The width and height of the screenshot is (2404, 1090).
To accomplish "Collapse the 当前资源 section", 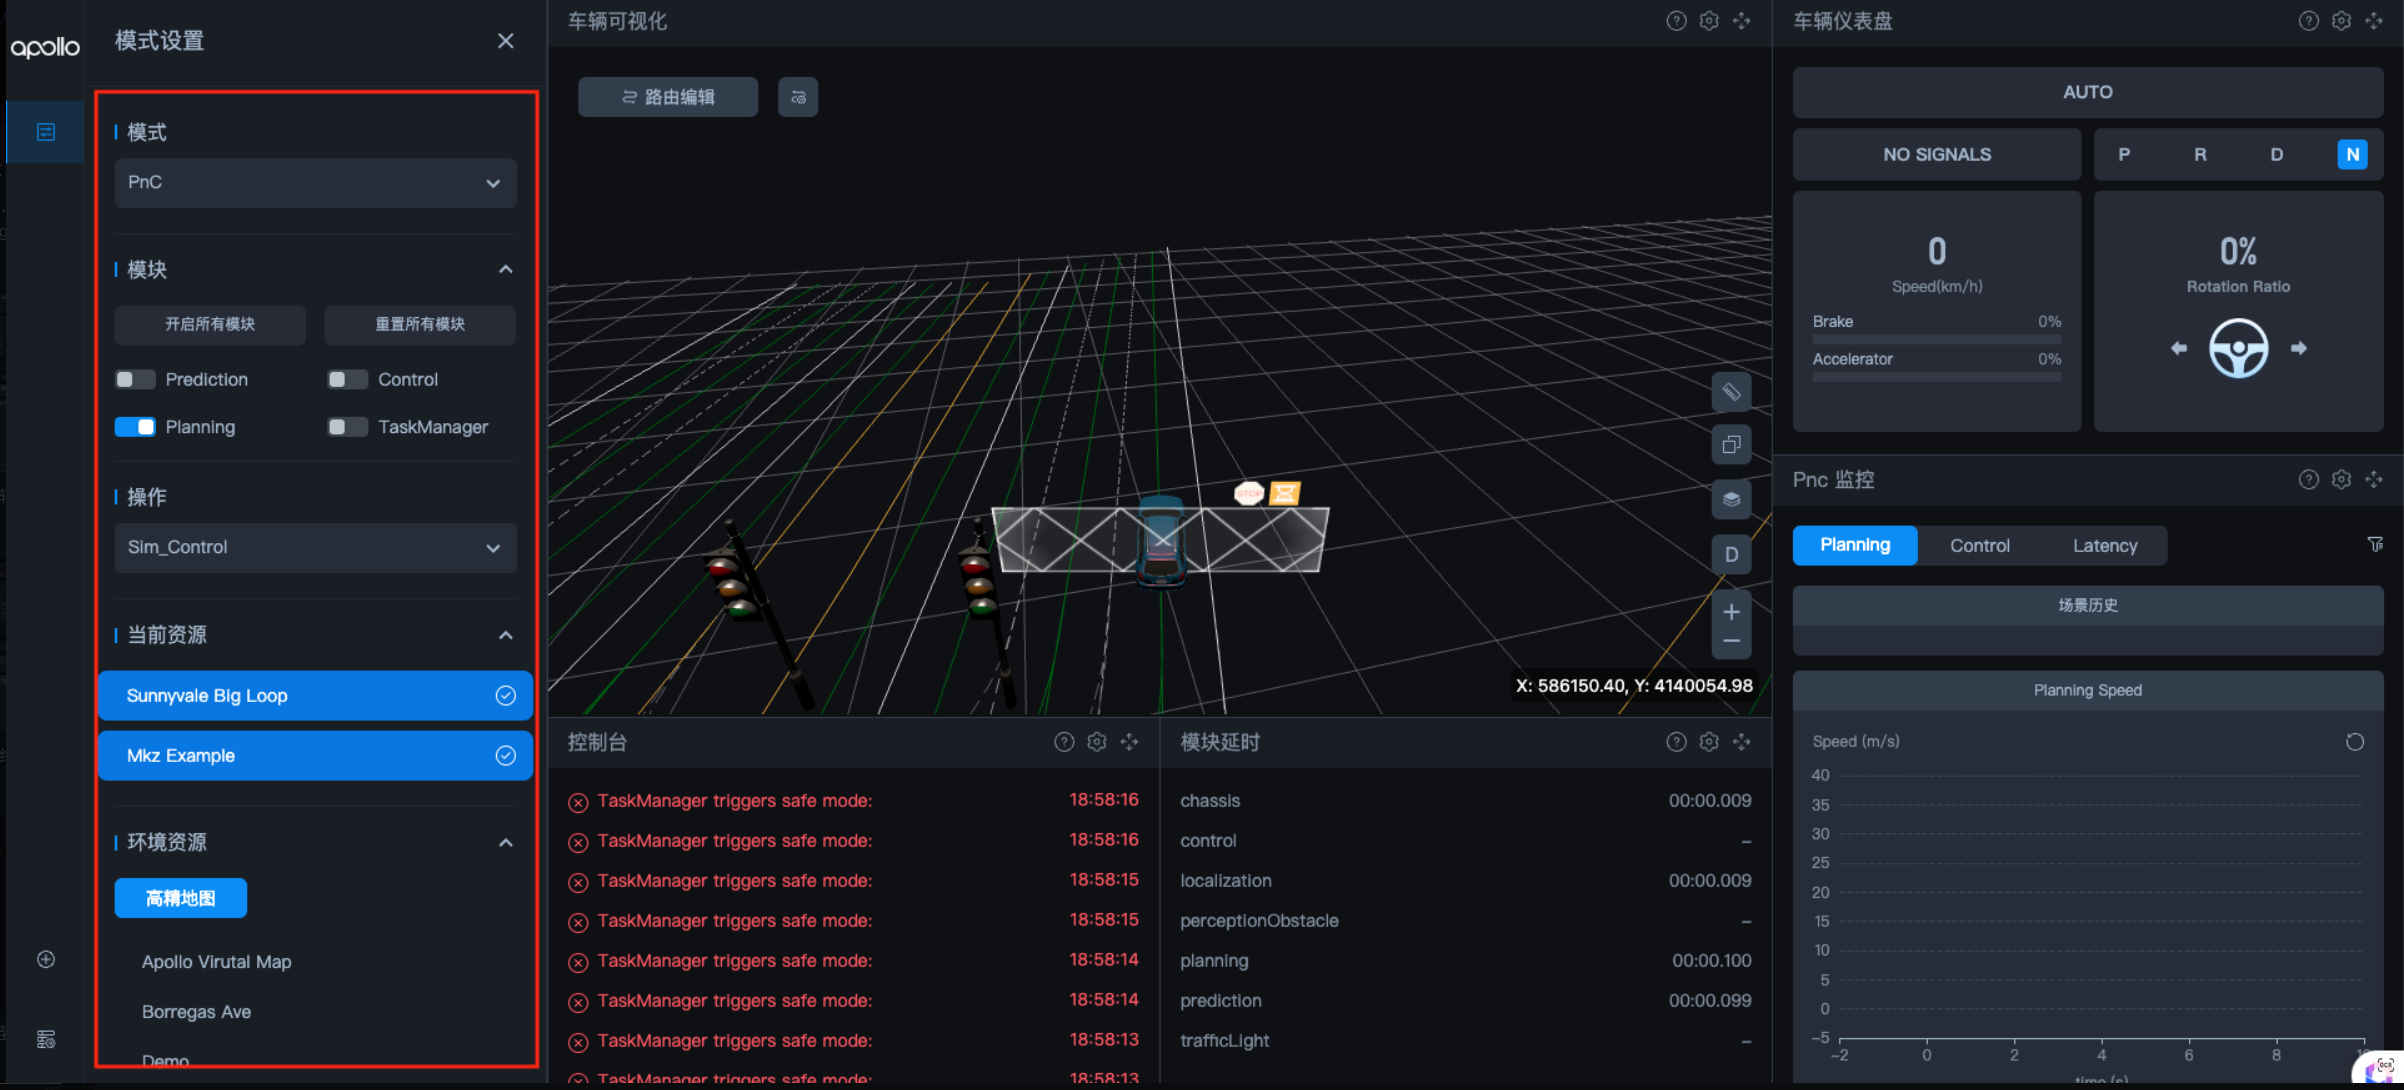I will [505, 635].
